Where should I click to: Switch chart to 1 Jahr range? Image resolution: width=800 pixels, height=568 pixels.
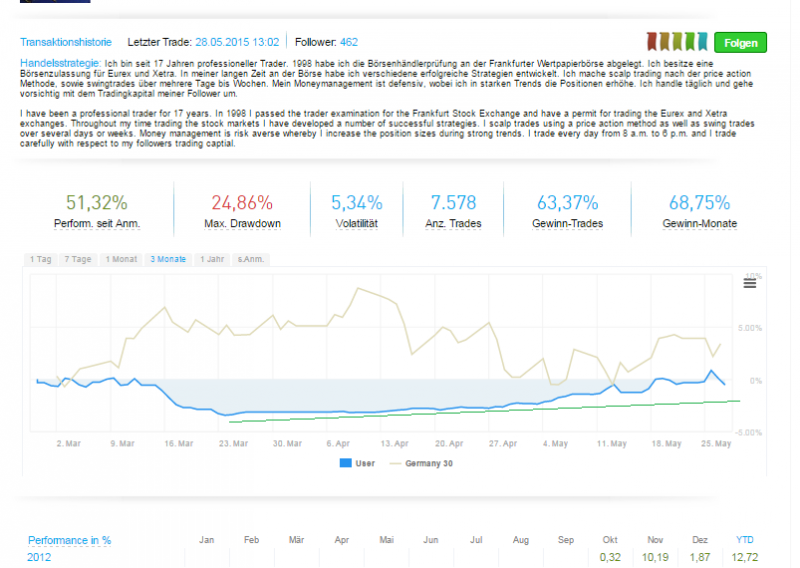pyautogui.click(x=212, y=259)
